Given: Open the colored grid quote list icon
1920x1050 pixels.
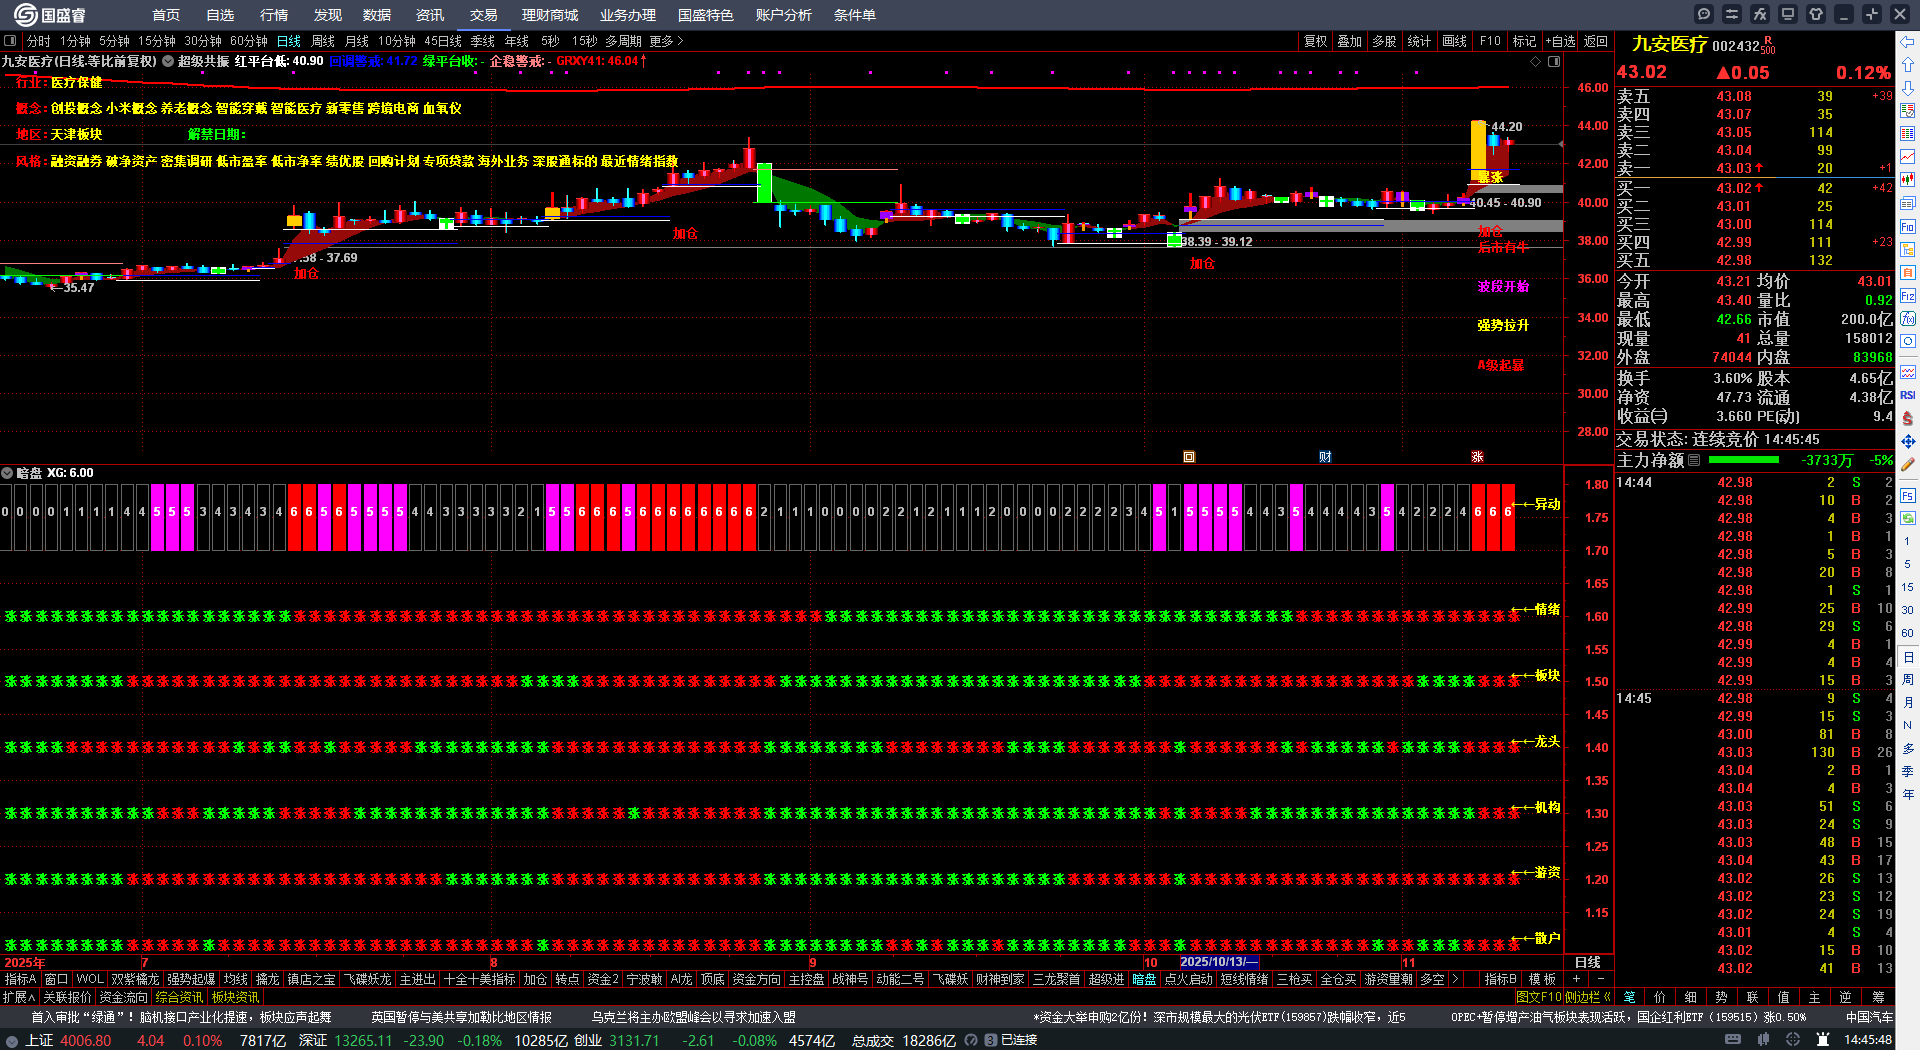Looking at the screenshot, I should 1908,133.
